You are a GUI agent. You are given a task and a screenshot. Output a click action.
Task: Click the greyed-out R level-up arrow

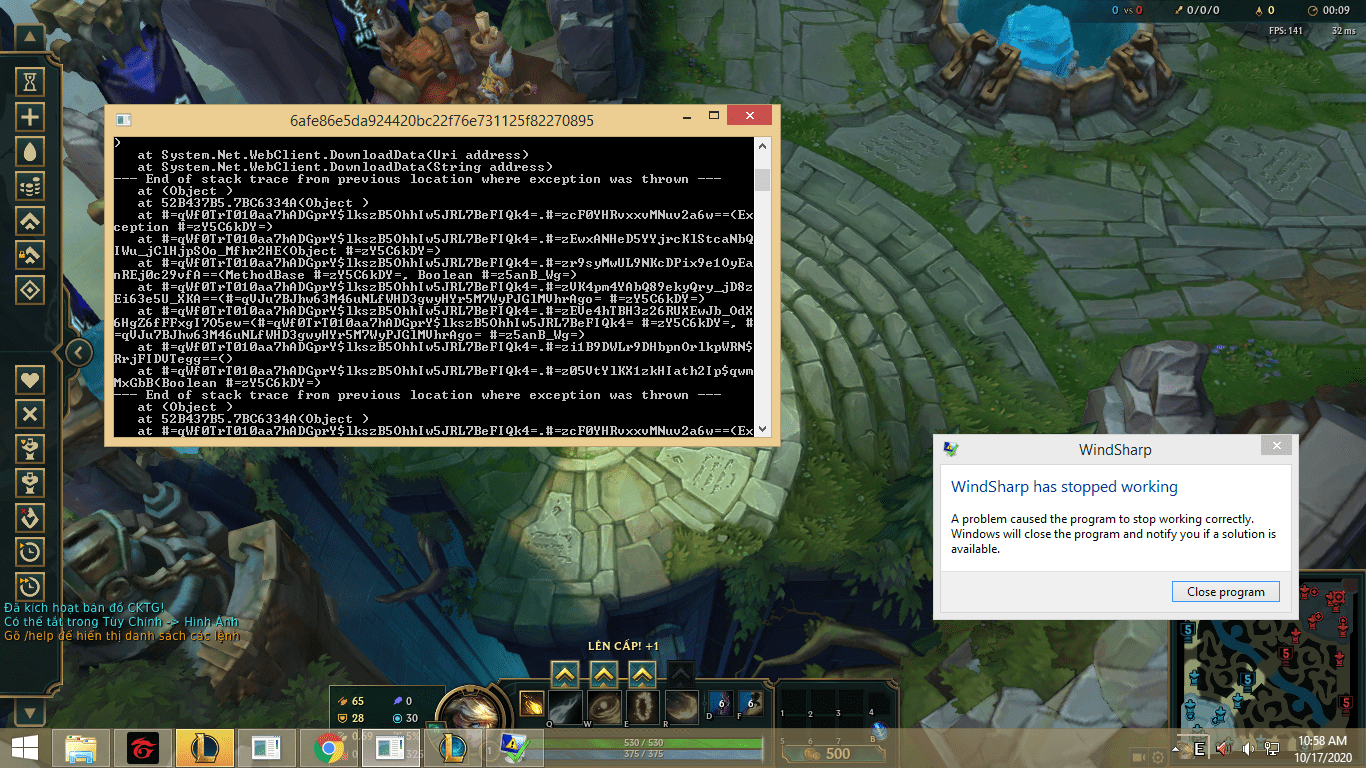680,675
